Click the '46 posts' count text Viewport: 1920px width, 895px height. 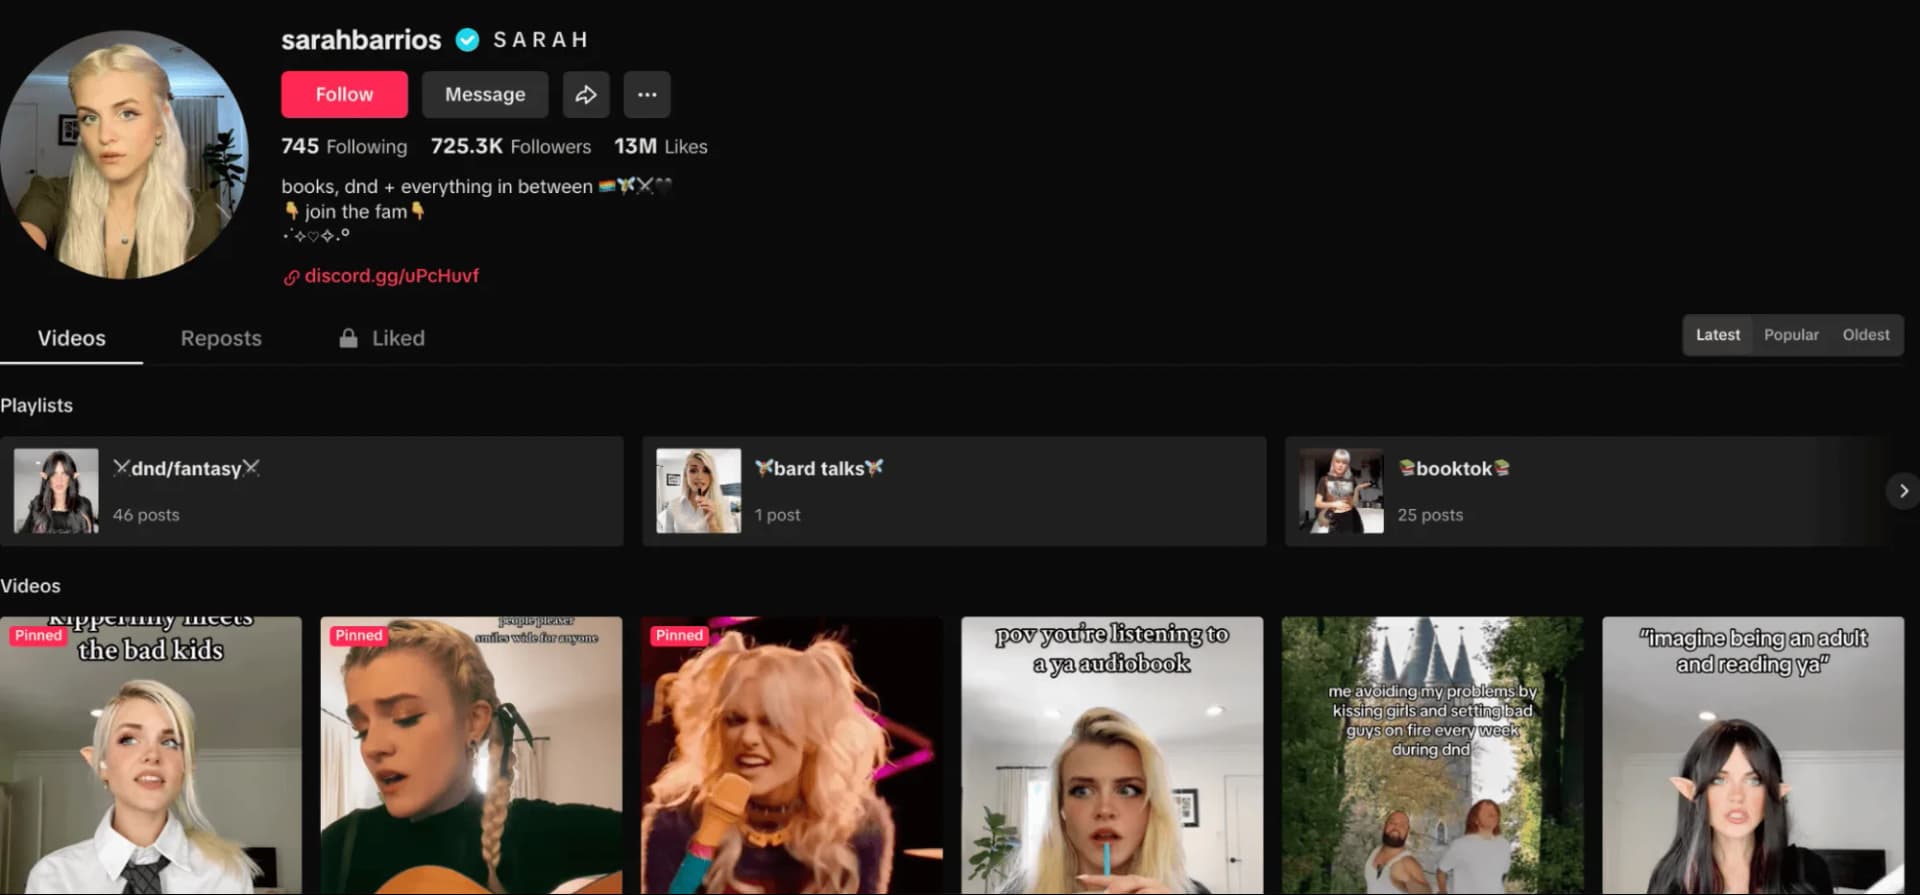pos(146,515)
